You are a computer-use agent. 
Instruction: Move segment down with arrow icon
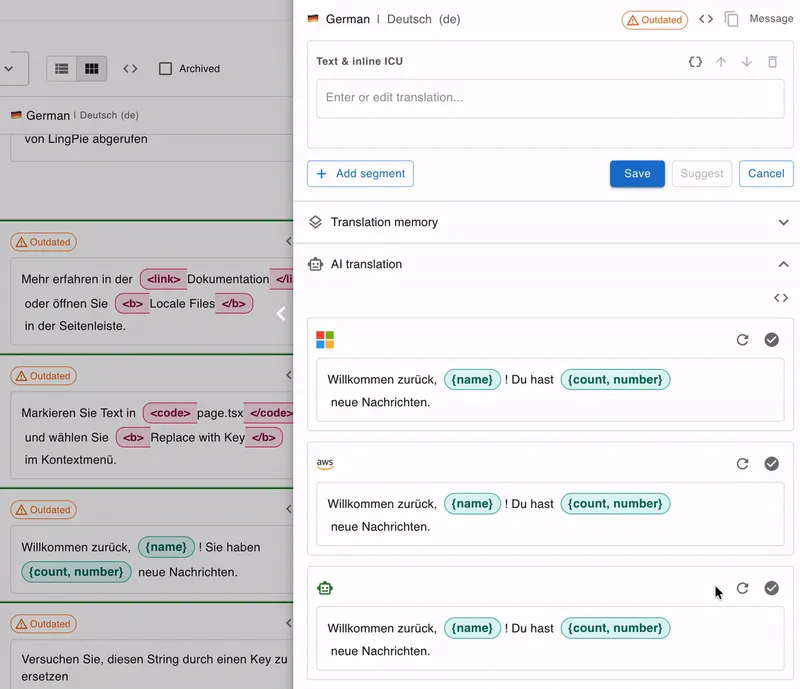tap(746, 62)
